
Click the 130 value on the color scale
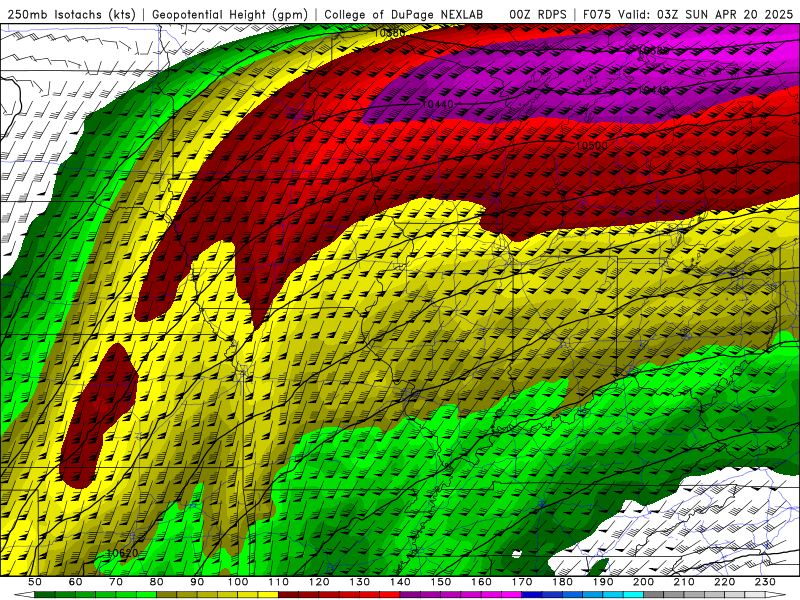click(360, 582)
